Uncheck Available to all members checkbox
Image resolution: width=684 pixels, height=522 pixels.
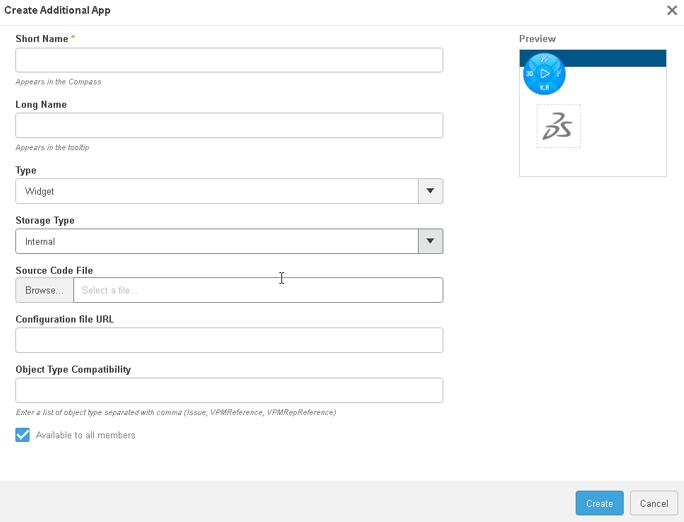coord(23,435)
